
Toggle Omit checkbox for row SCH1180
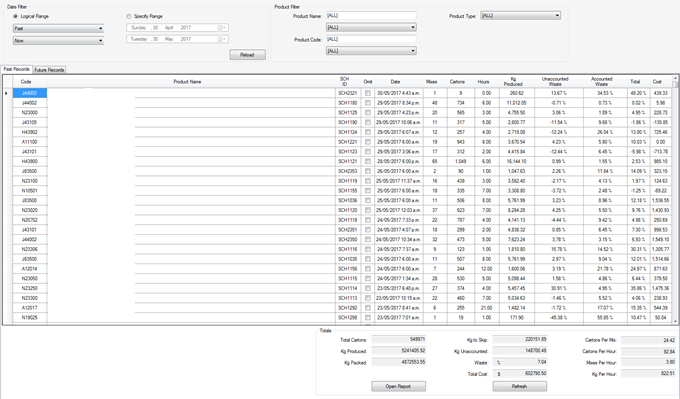coord(368,103)
